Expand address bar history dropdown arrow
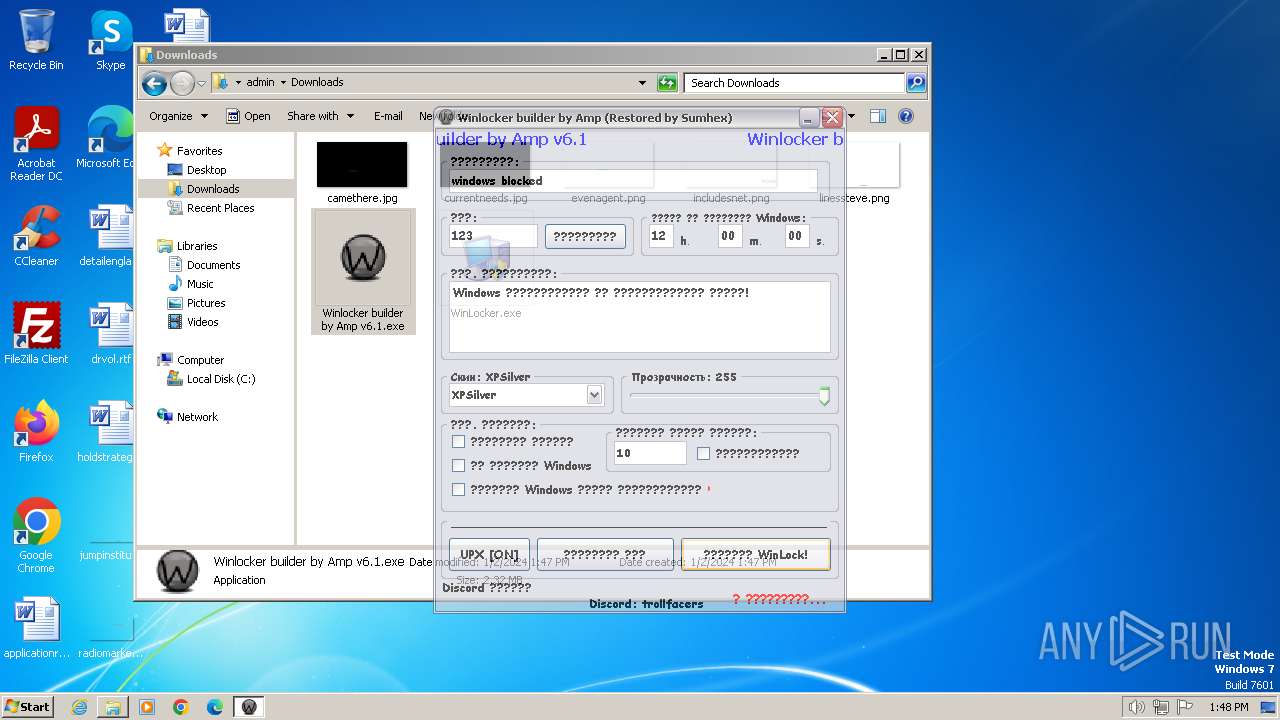 click(642, 83)
